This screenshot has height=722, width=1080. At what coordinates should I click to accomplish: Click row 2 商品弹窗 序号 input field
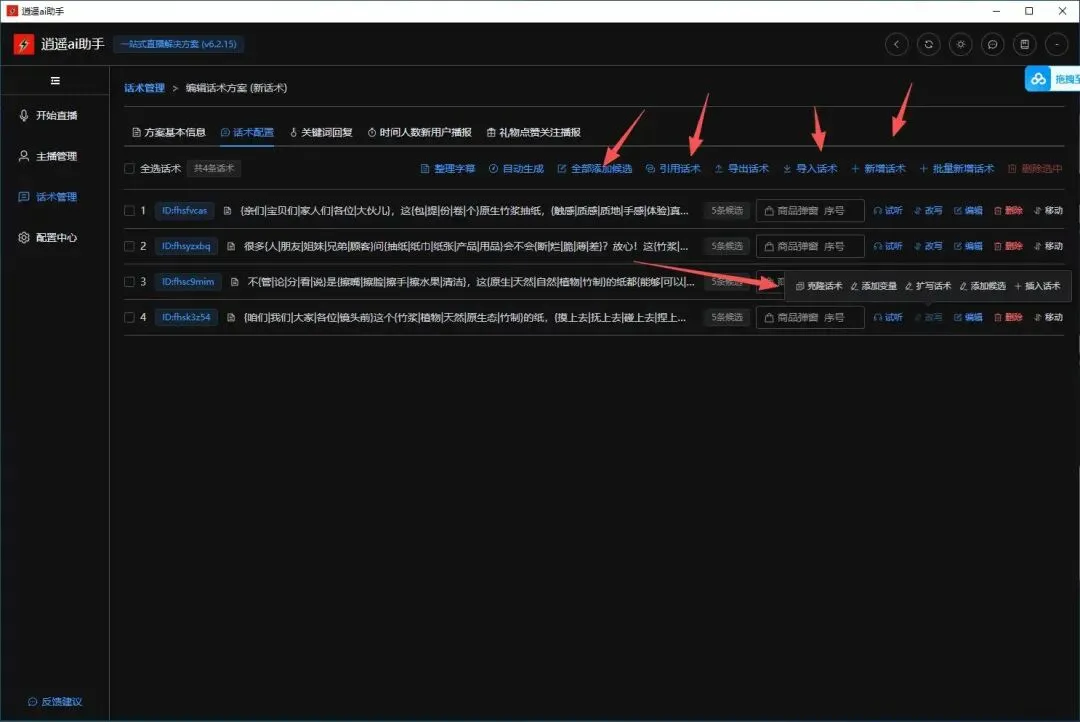(810, 246)
